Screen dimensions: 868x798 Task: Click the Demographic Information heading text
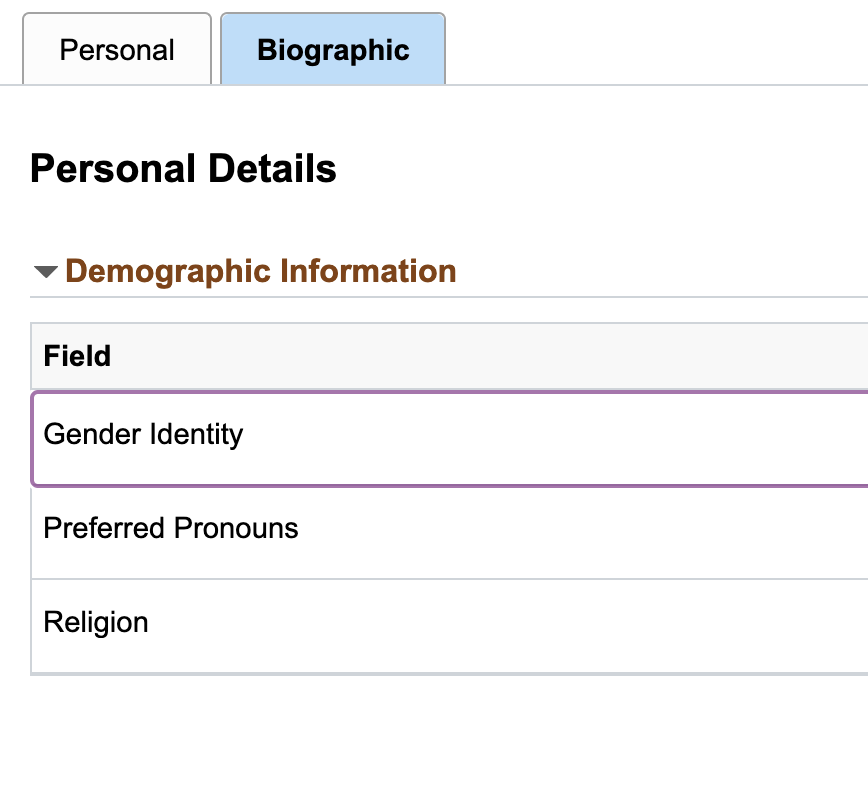[259, 271]
